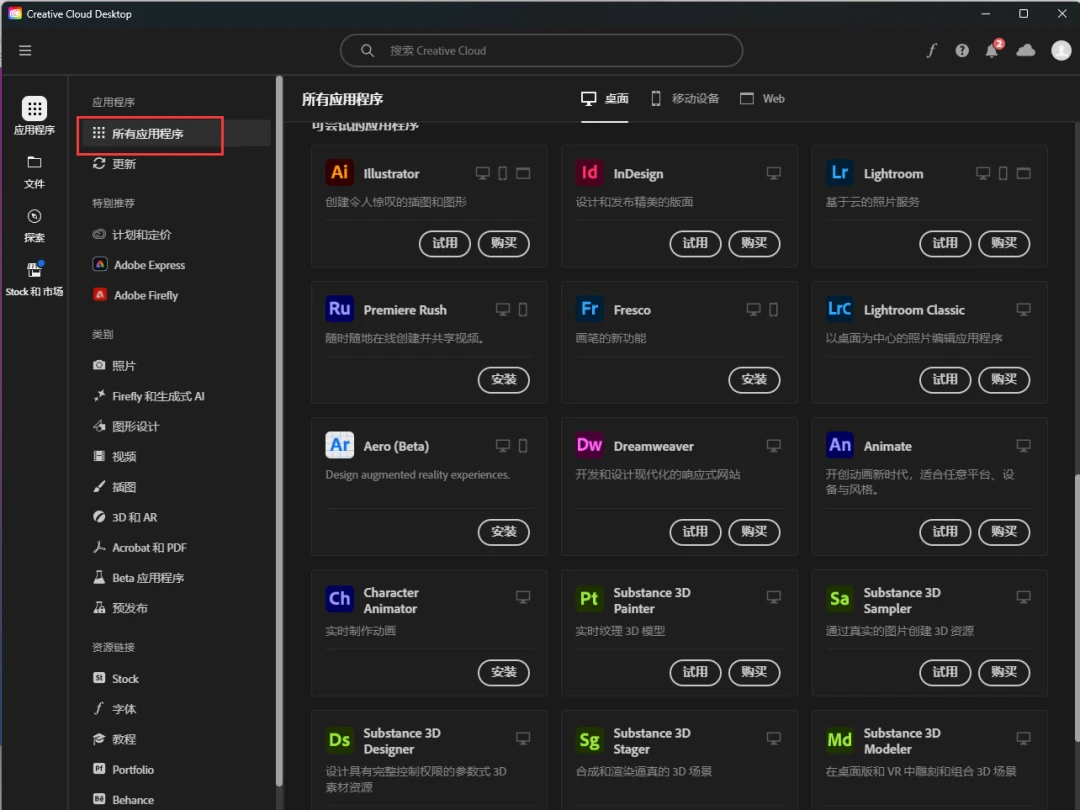Click the Illustrator Ai app icon
The width and height of the screenshot is (1080, 810).
(340, 172)
